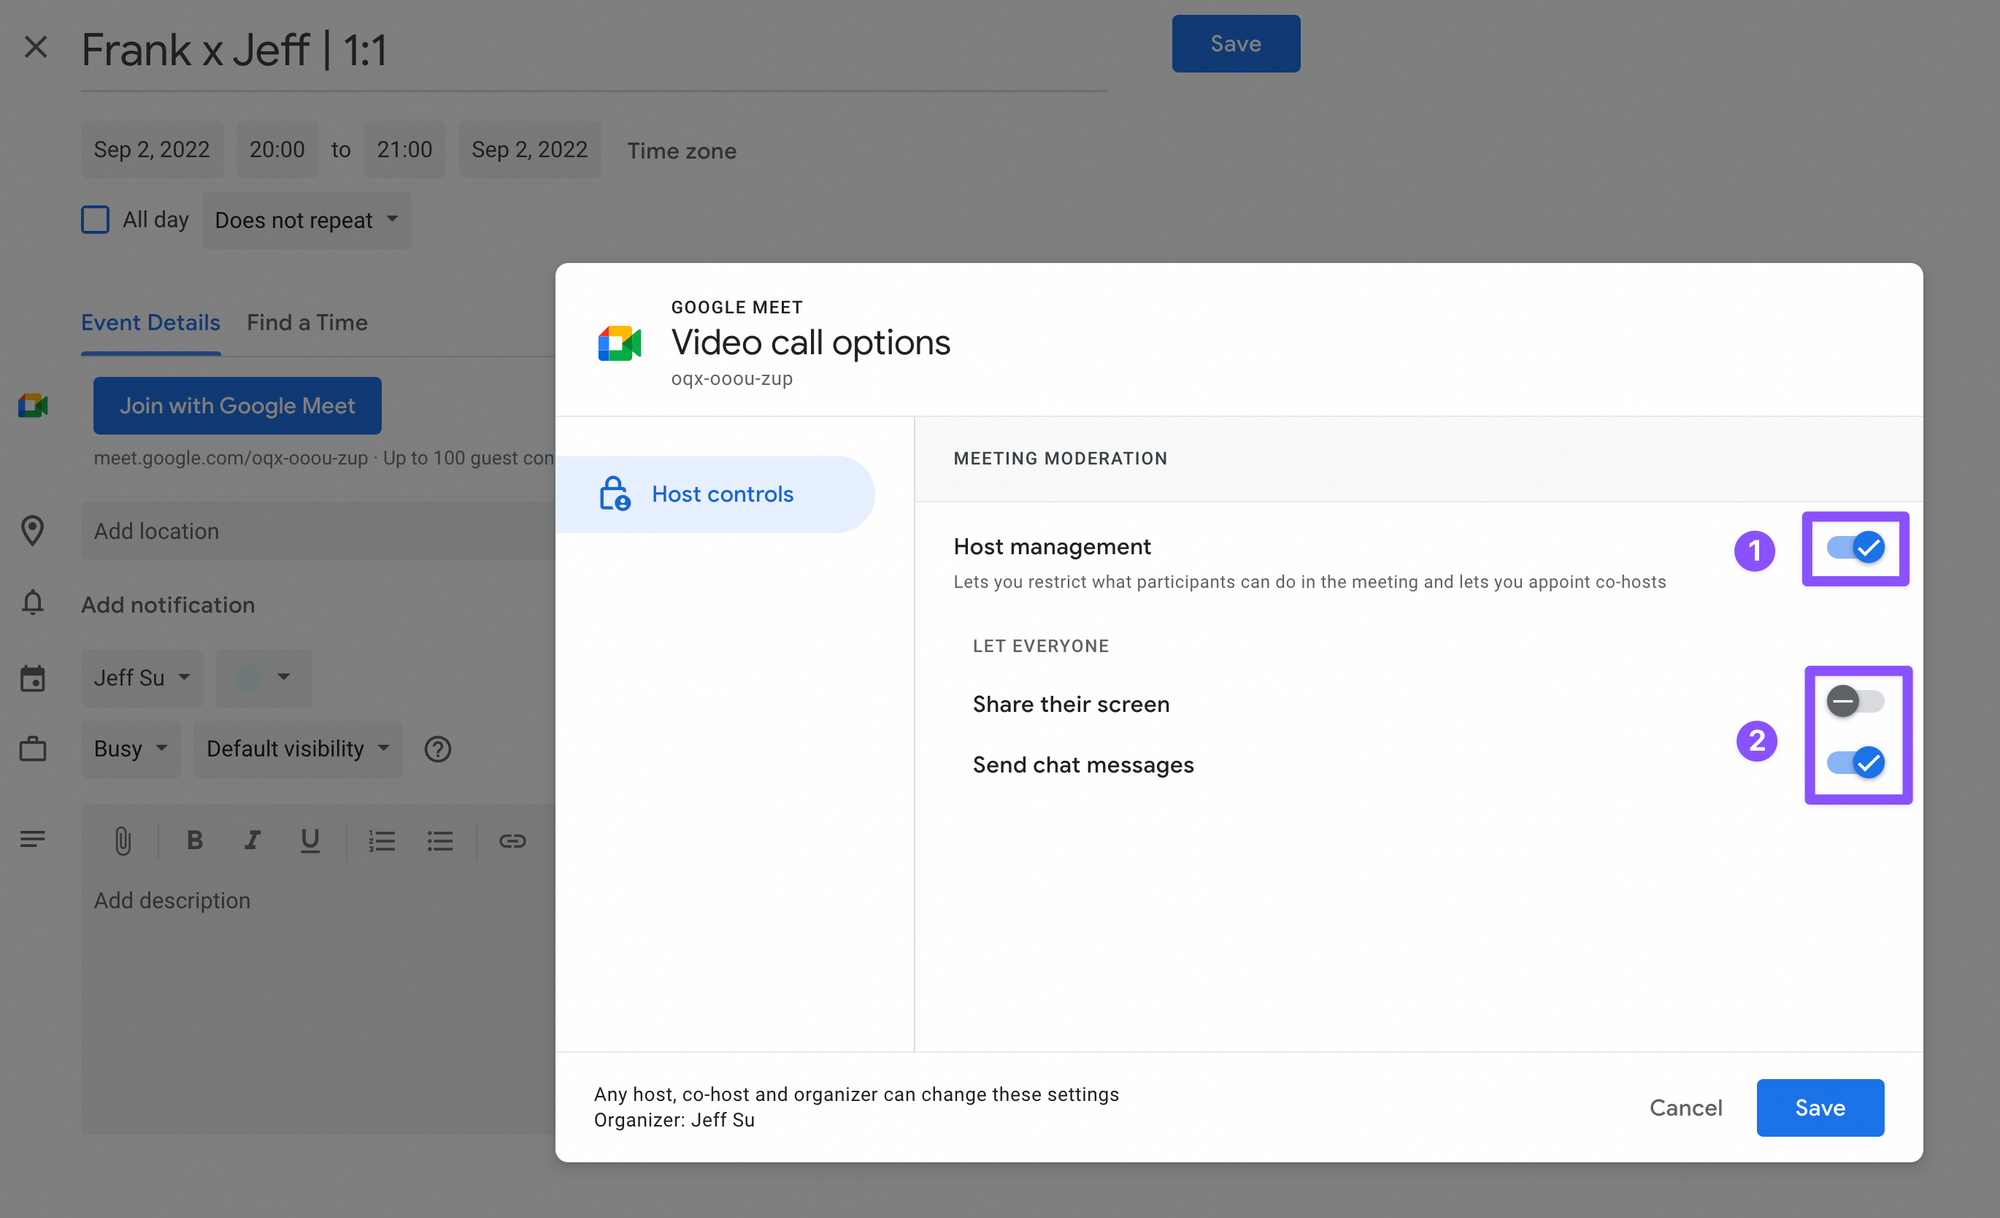Insert a numbered list
Viewport: 2000px width, 1218px height.
pos(381,841)
